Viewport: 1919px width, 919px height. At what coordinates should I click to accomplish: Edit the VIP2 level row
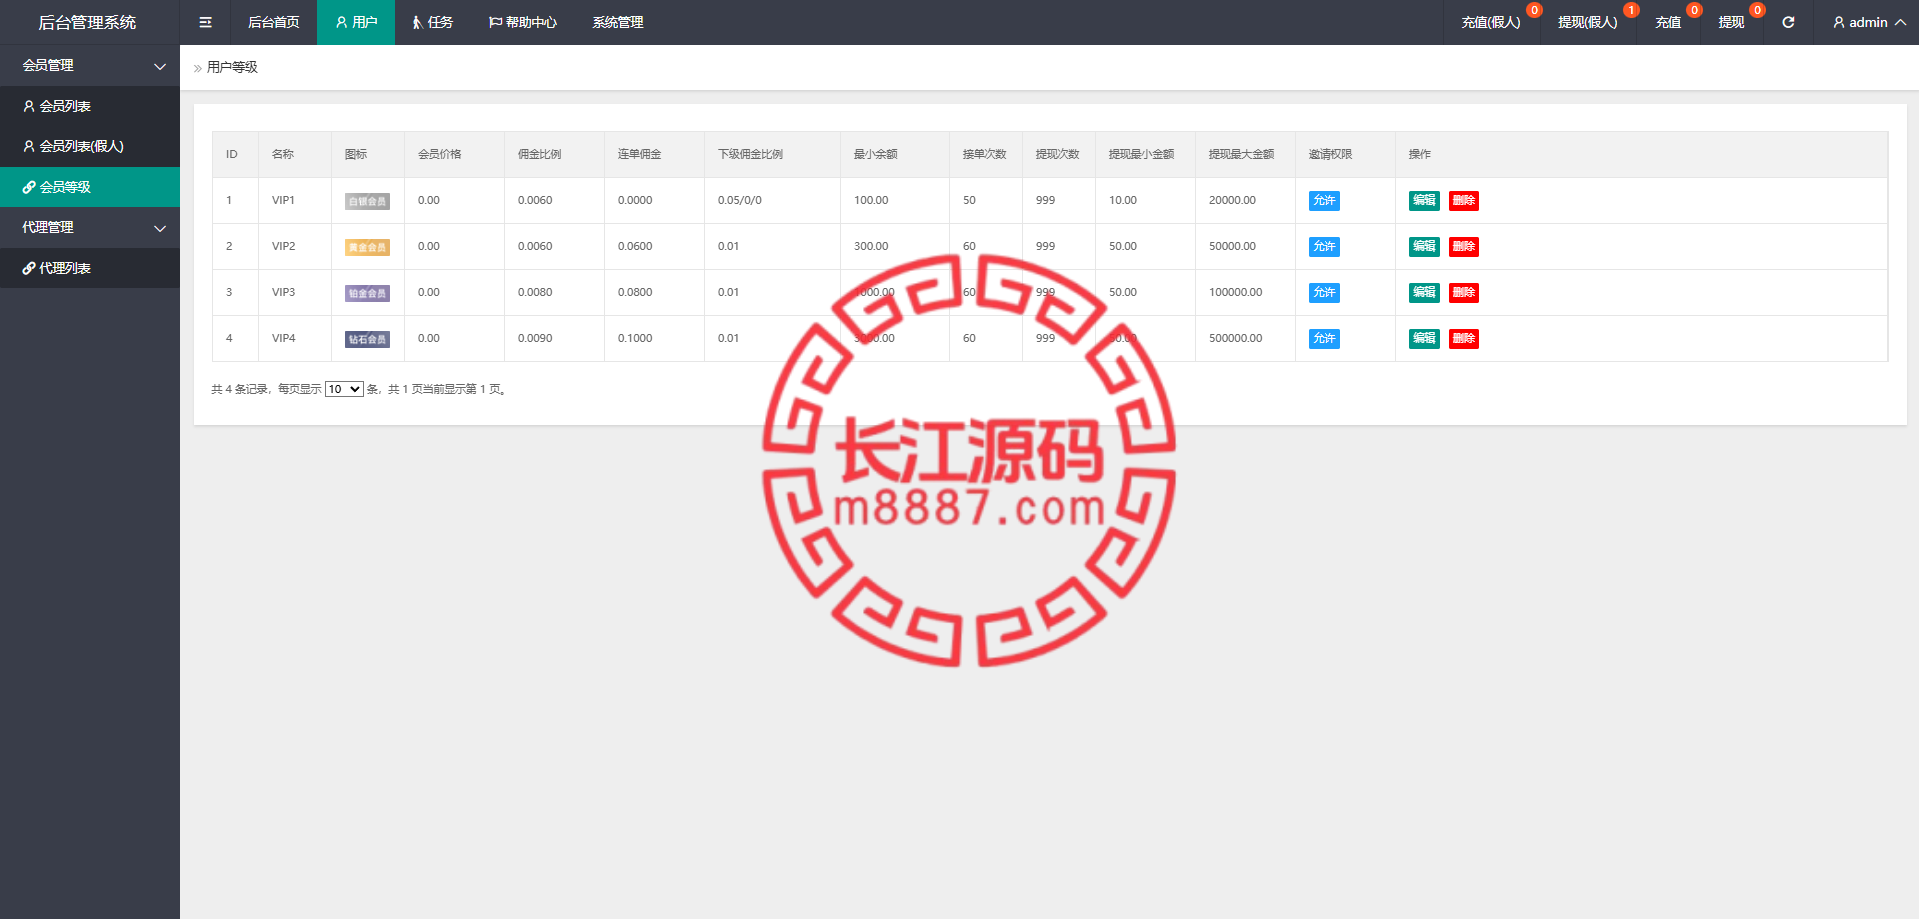[1424, 247]
